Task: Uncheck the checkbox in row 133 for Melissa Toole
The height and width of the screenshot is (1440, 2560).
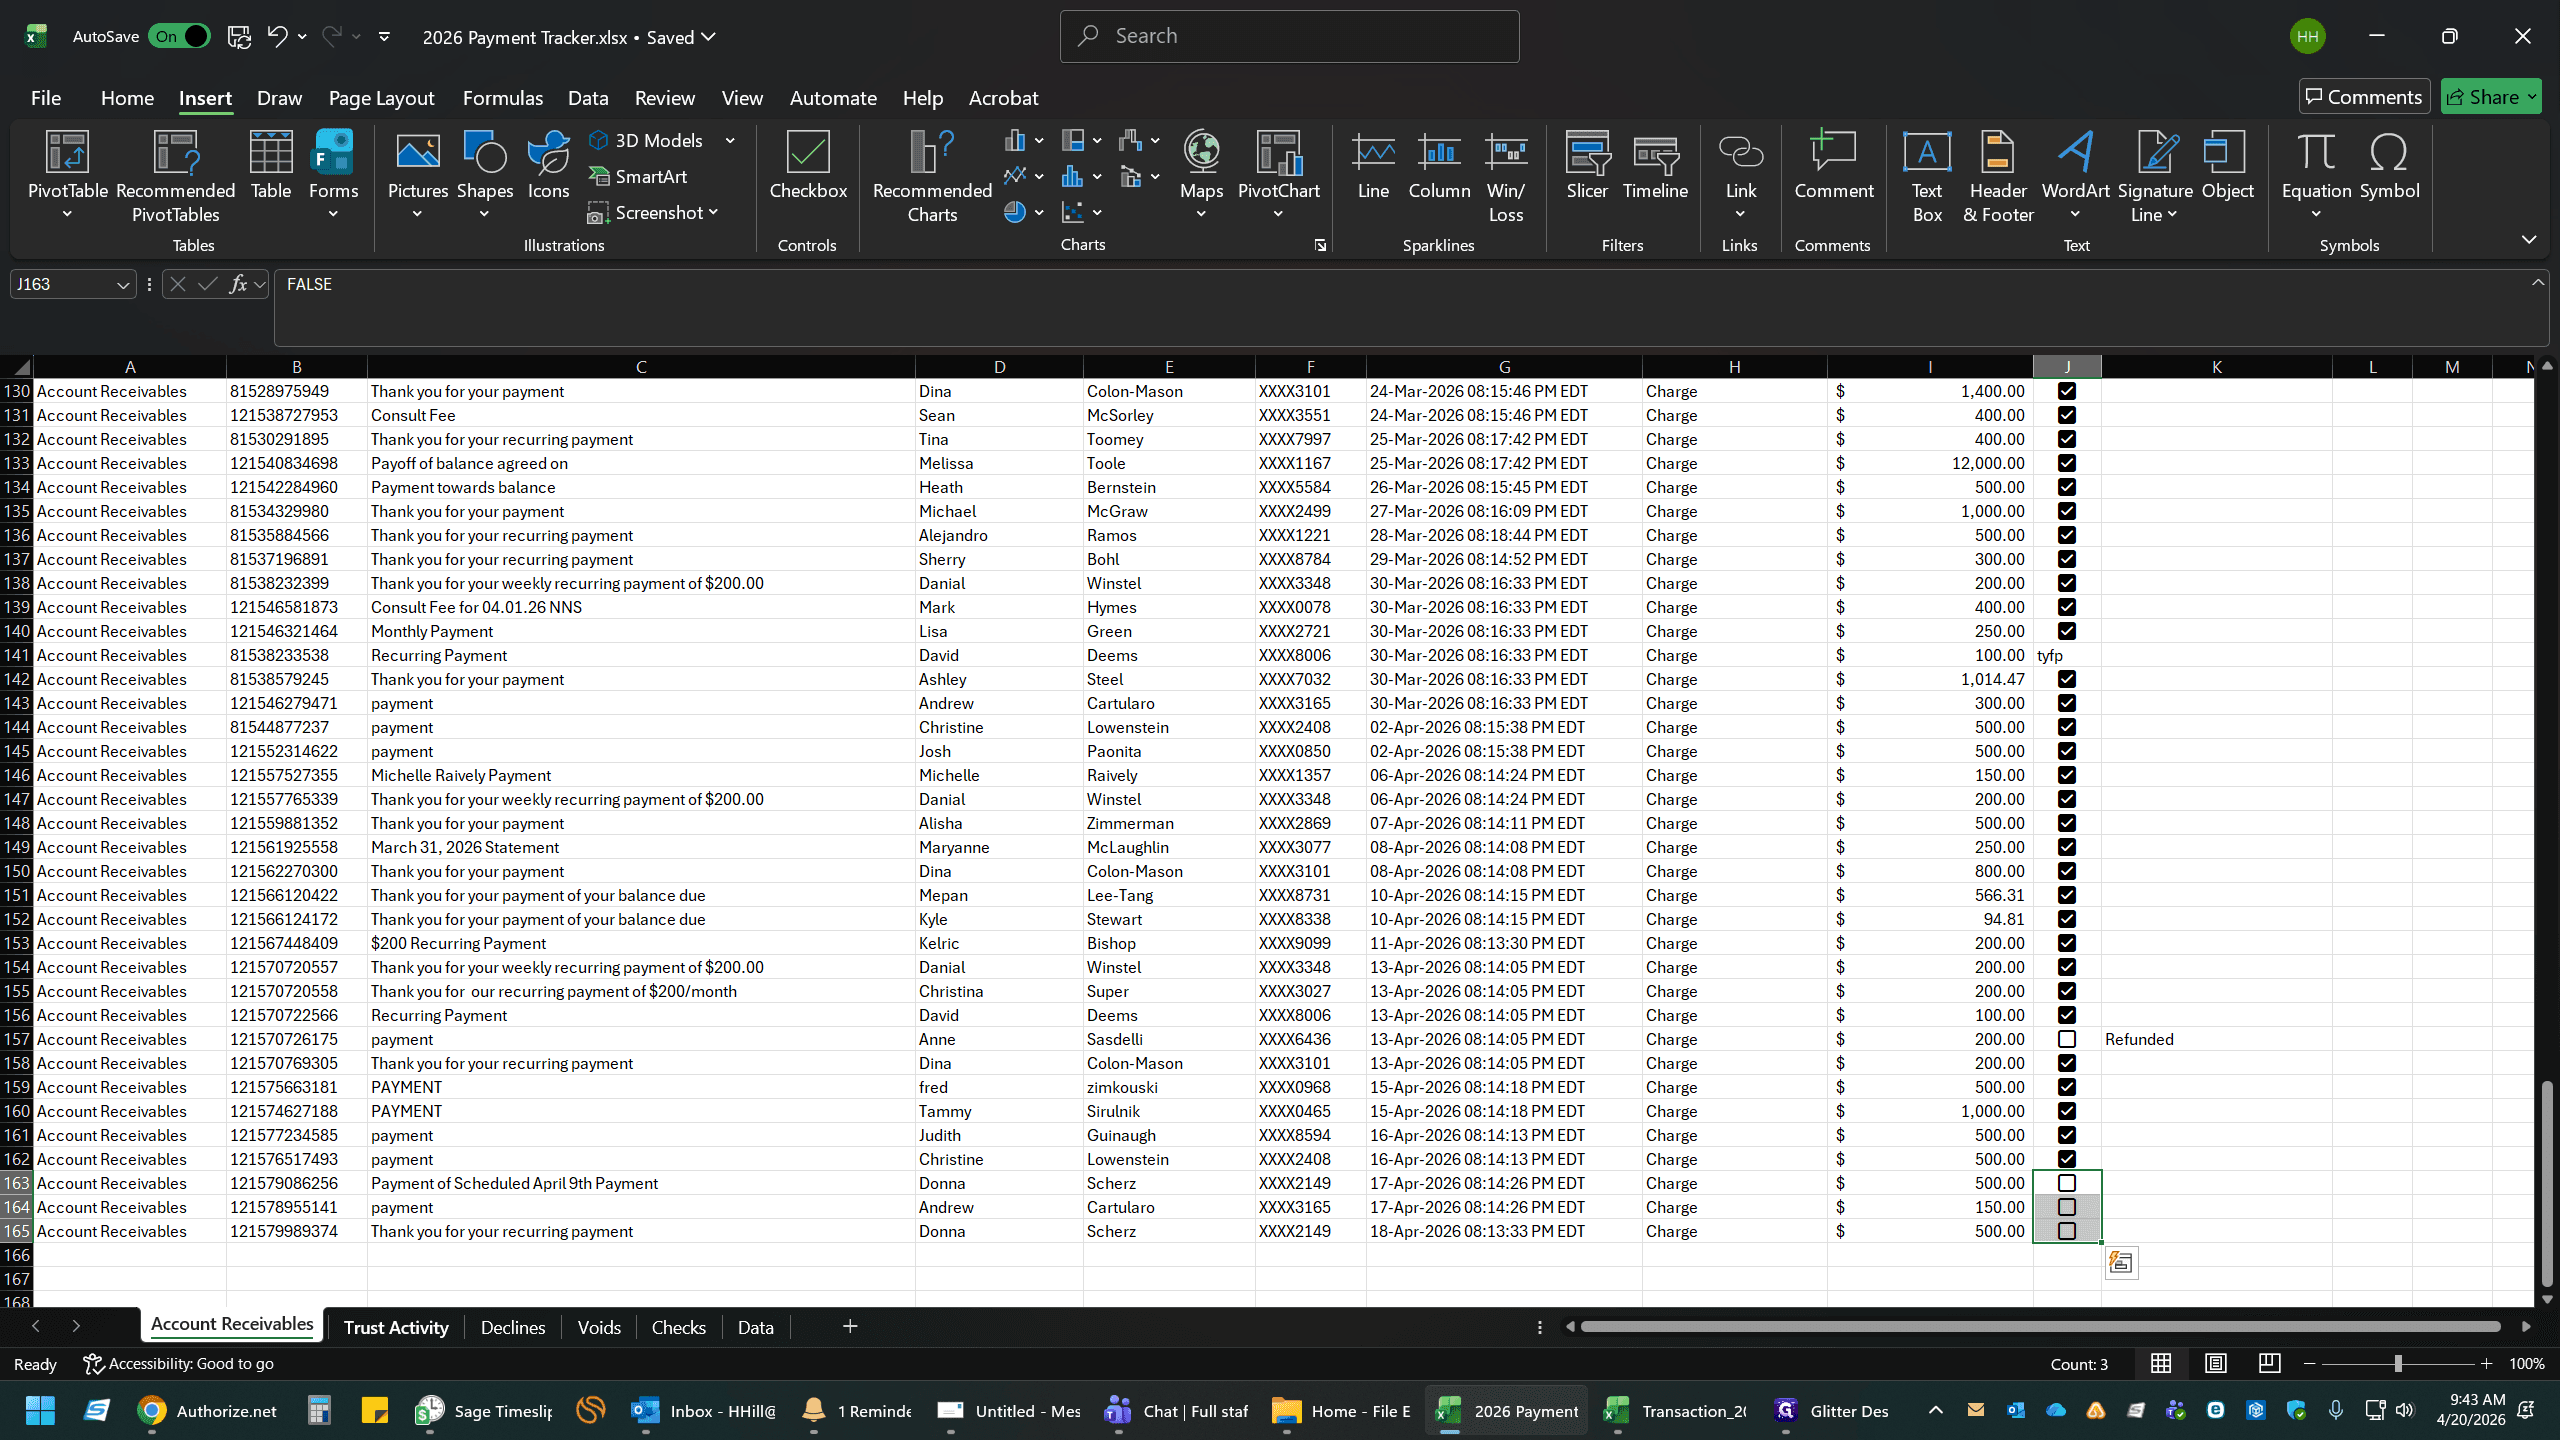Action: 2067,463
